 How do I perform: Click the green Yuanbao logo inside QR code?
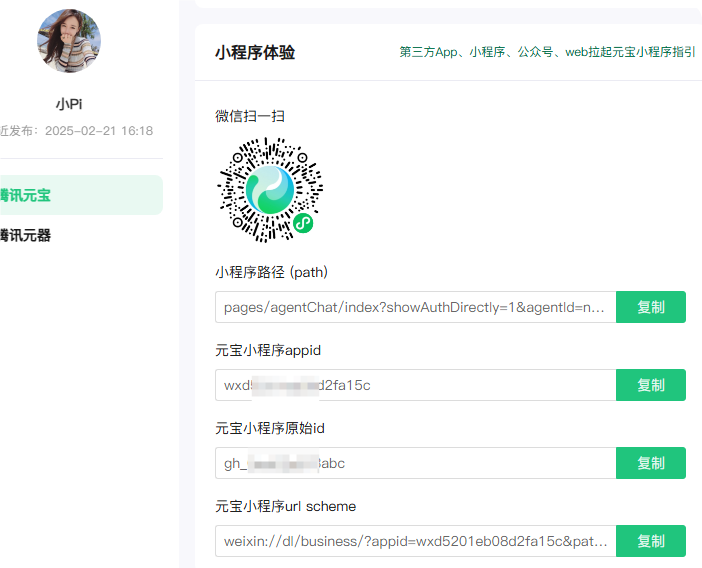click(270, 188)
